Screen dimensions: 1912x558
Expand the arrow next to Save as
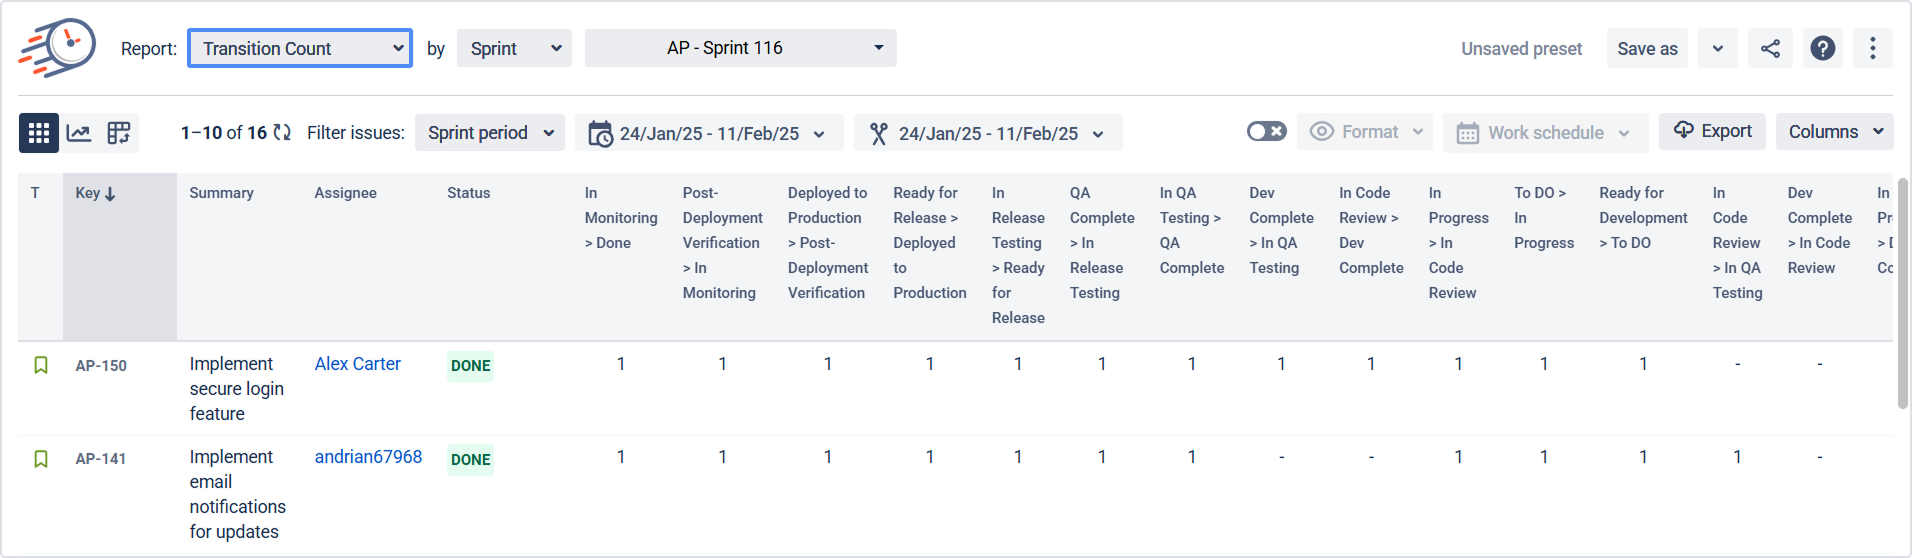click(x=1717, y=48)
